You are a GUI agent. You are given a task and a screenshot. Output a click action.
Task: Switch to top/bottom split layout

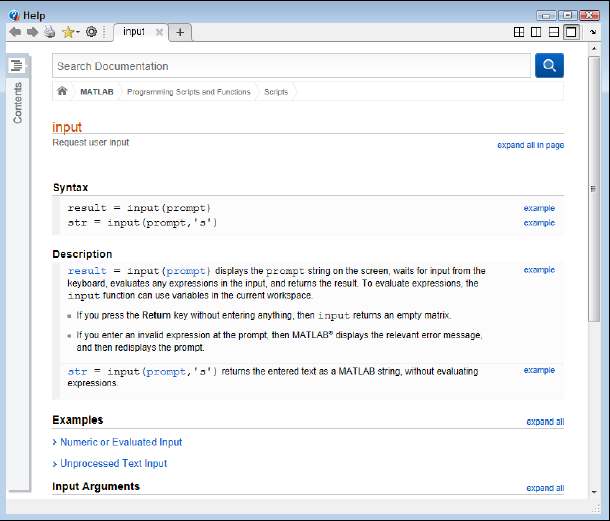[x=554, y=32]
